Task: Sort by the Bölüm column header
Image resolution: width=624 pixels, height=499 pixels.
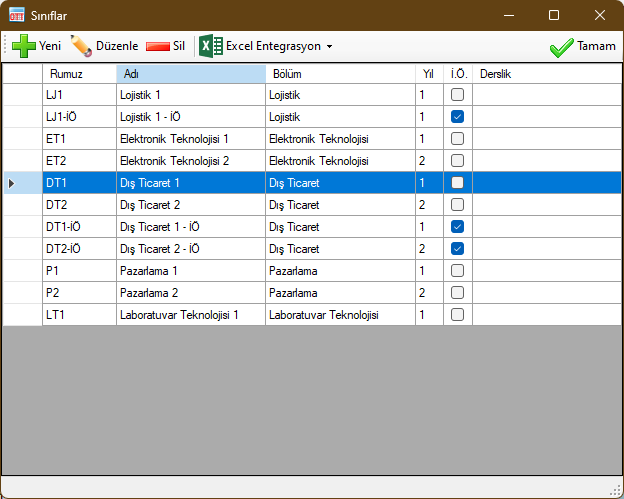Action: 339,74
